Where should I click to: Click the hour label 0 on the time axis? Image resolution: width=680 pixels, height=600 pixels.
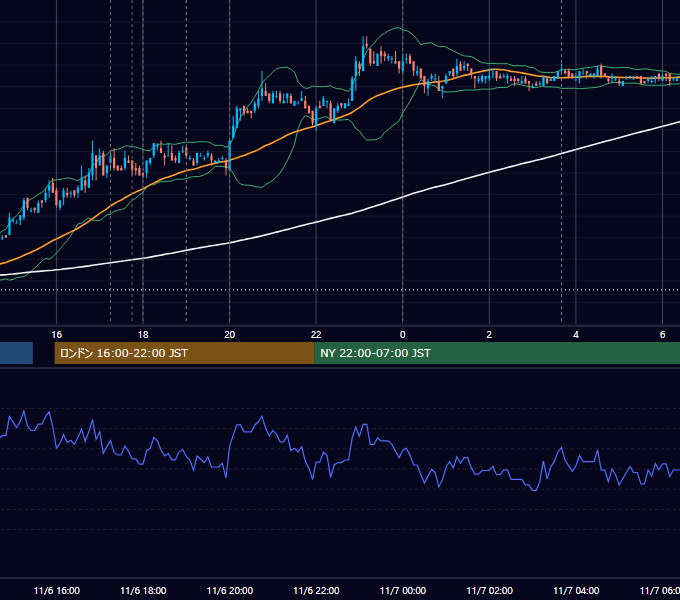click(402, 335)
